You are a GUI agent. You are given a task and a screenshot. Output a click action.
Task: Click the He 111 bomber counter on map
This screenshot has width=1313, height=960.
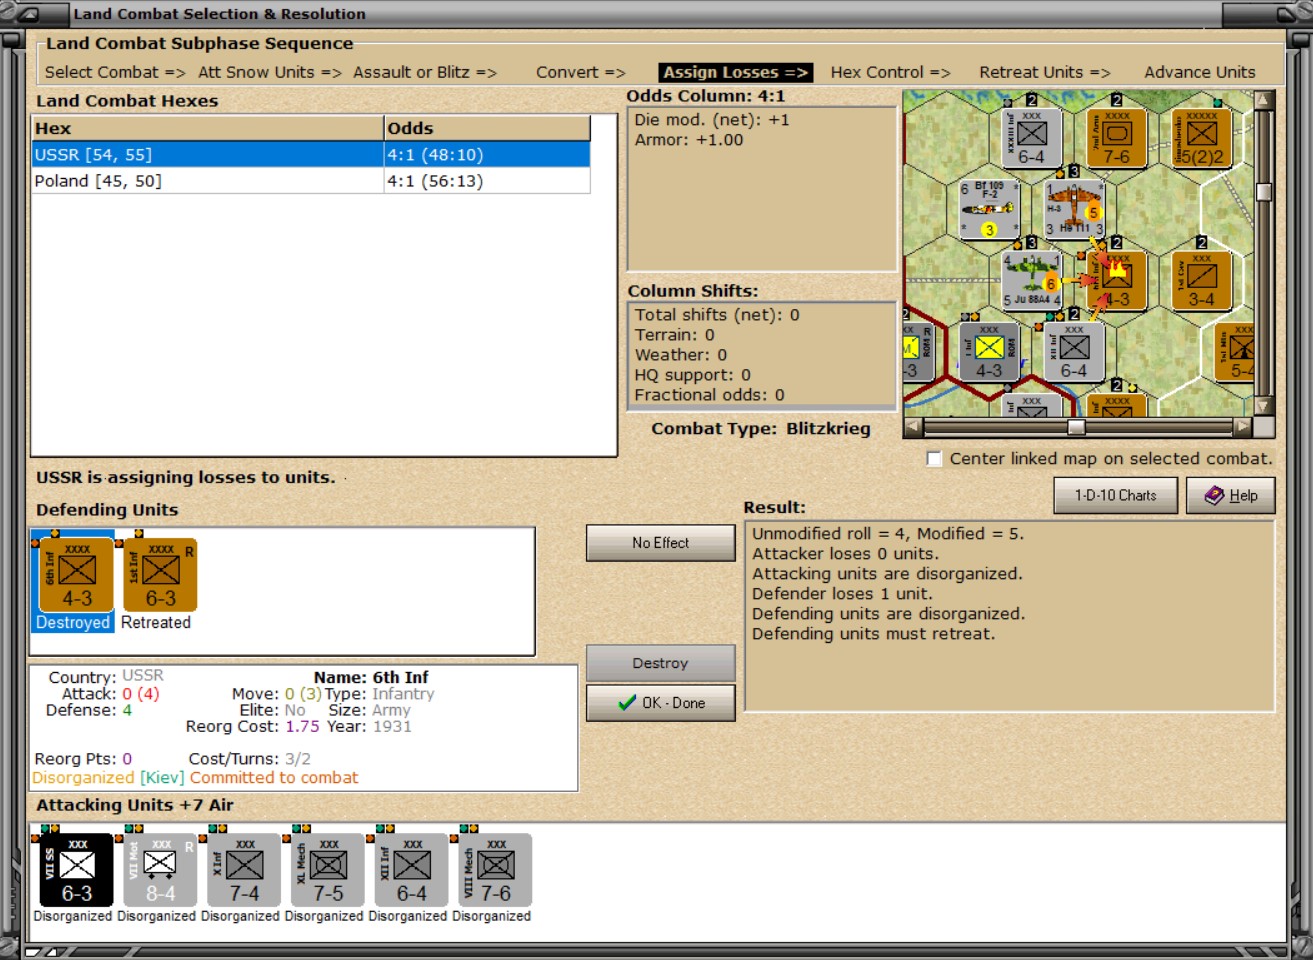coord(1074,210)
